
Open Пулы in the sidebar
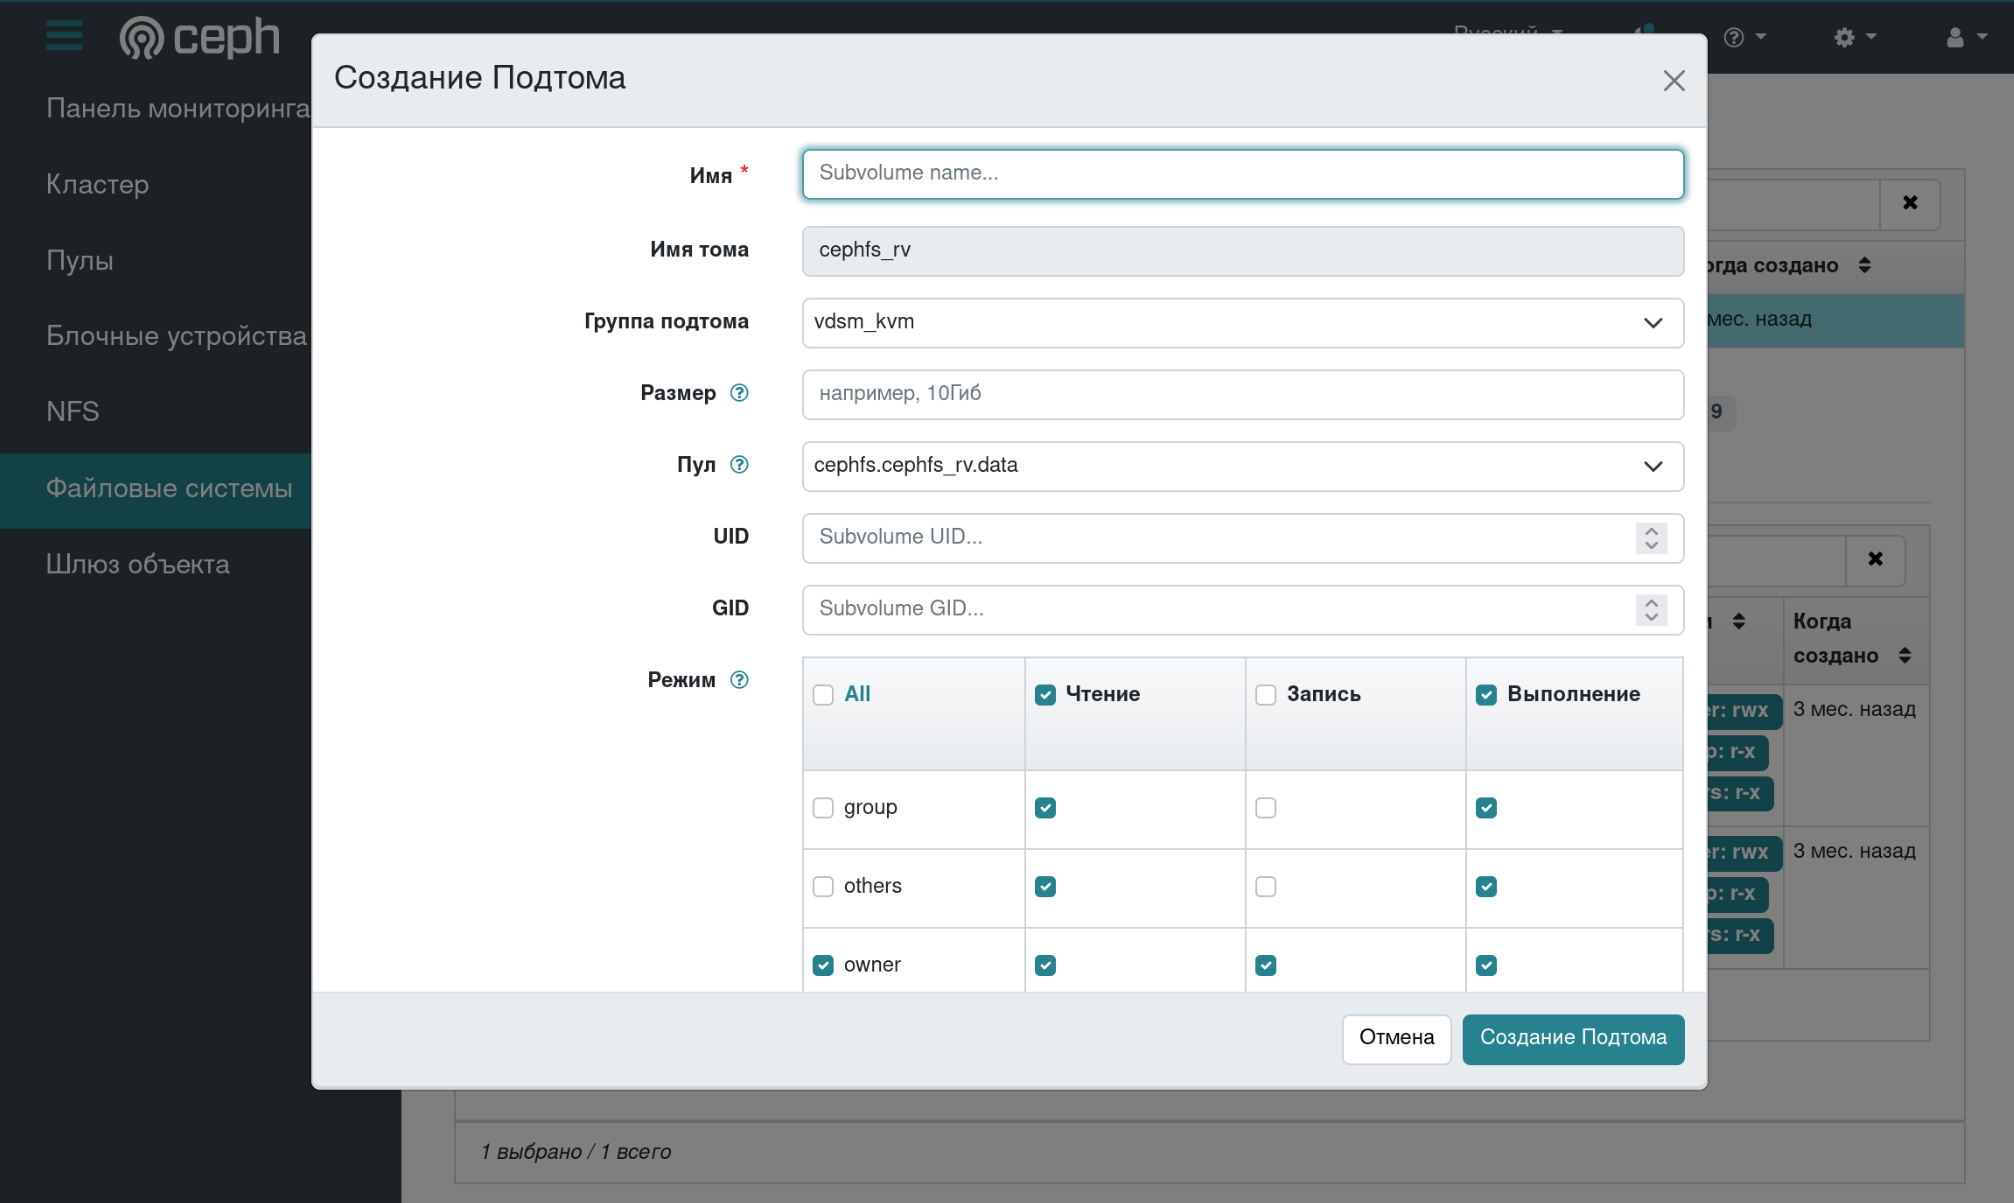tap(80, 261)
